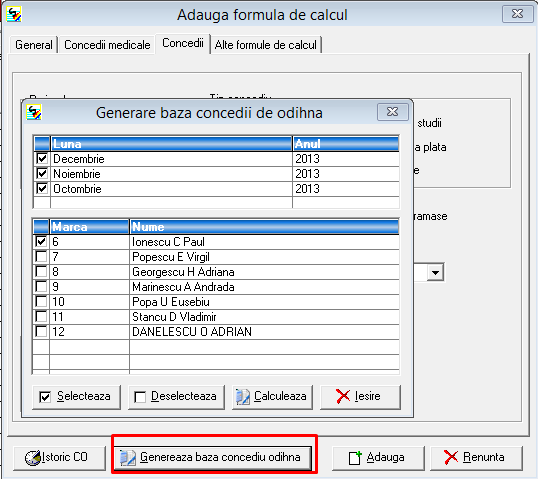Select the Georgescu H Adriana row name
This screenshot has height=479, width=538.
[183, 272]
